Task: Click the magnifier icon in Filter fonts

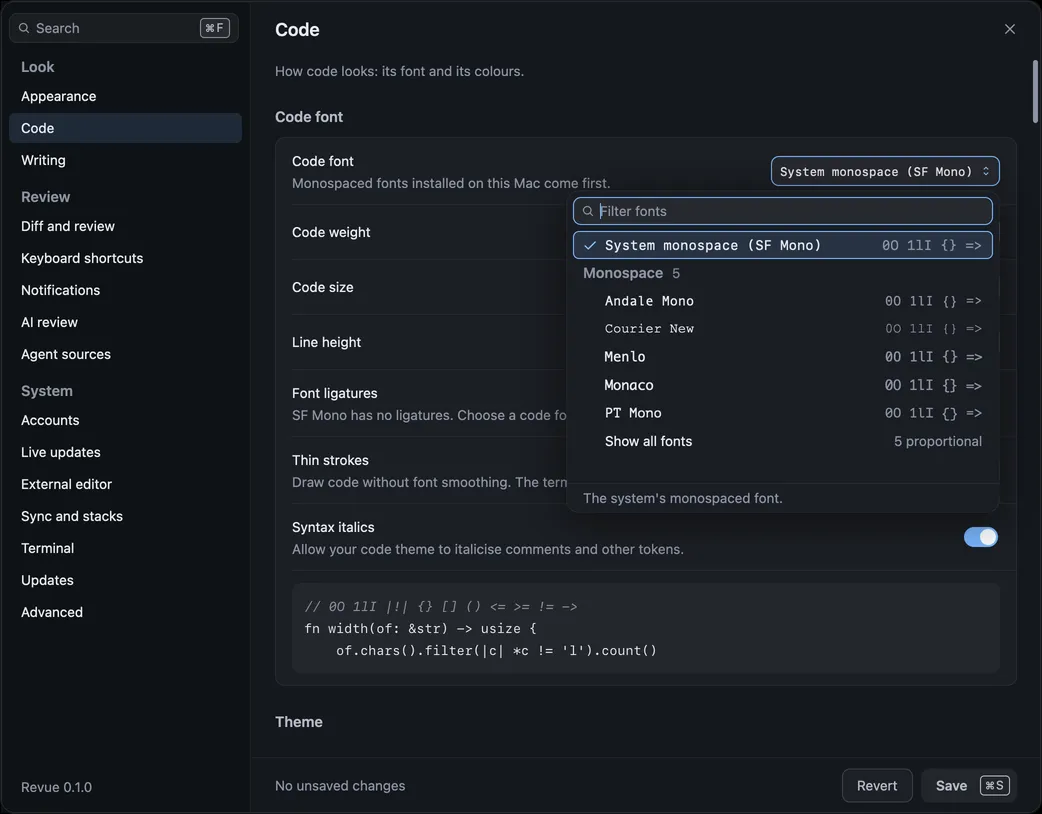Action: (x=587, y=211)
